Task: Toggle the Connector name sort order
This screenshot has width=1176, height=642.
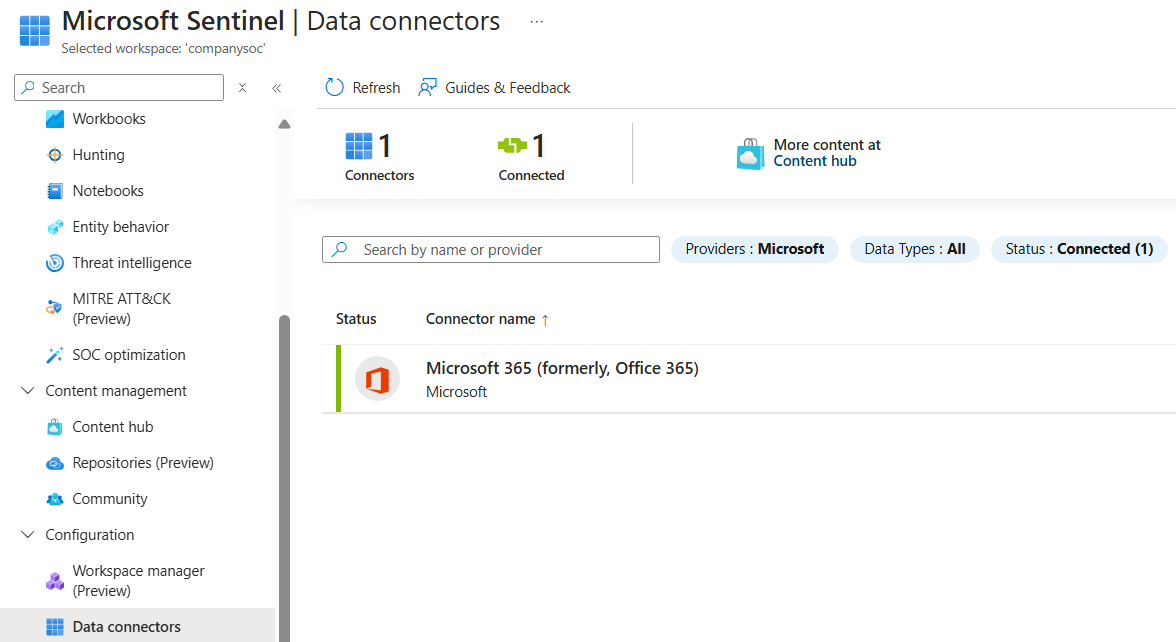Action: (x=487, y=318)
